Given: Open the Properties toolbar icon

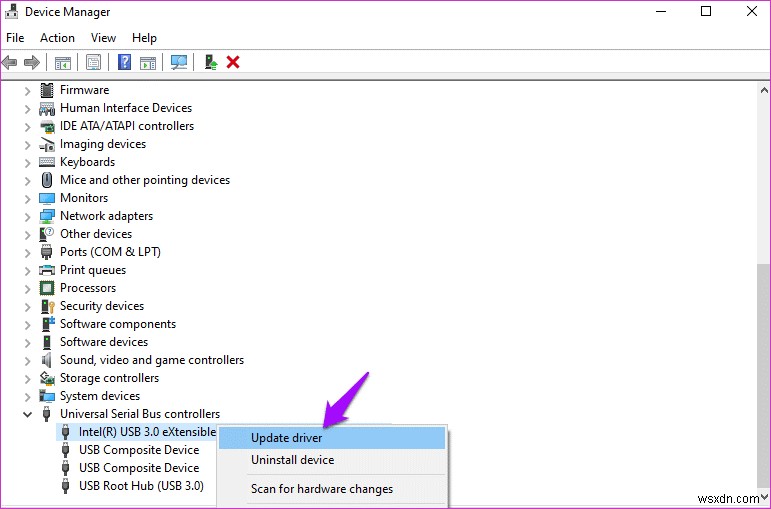Looking at the screenshot, I should [93, 62].
